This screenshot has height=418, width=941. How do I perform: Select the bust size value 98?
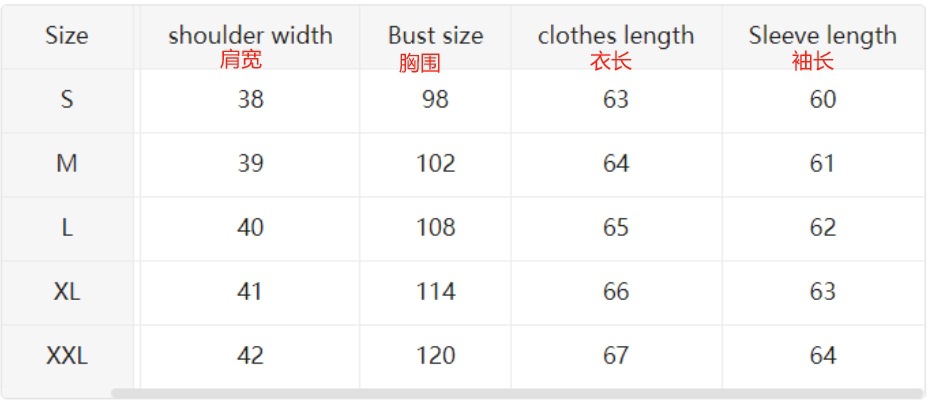click(x=435, y=100)
